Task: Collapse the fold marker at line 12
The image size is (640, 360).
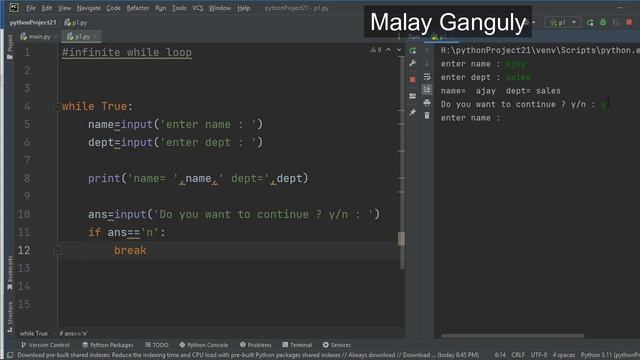Action: (x=58, y=251)
